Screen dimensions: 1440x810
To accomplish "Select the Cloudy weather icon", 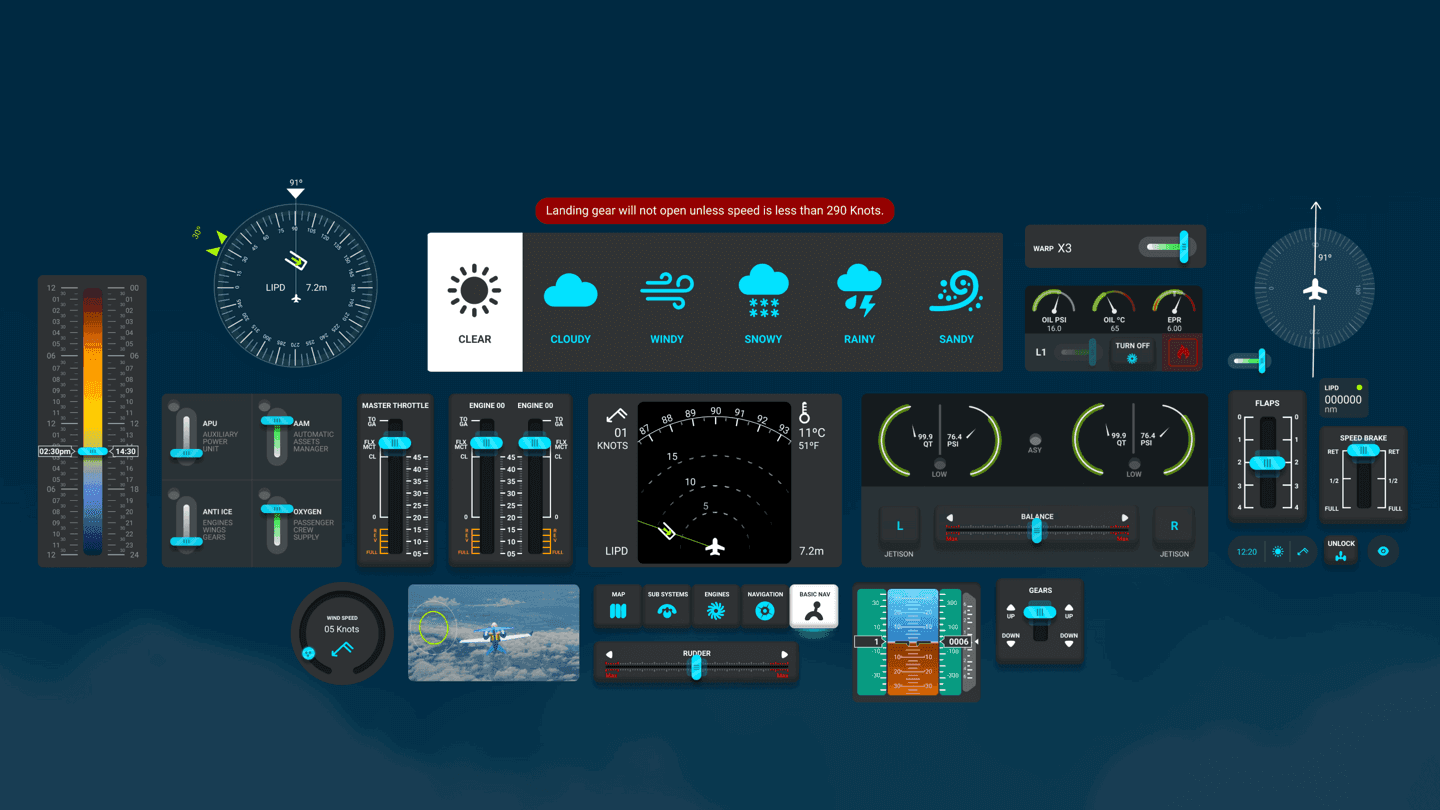I will 570,291.
